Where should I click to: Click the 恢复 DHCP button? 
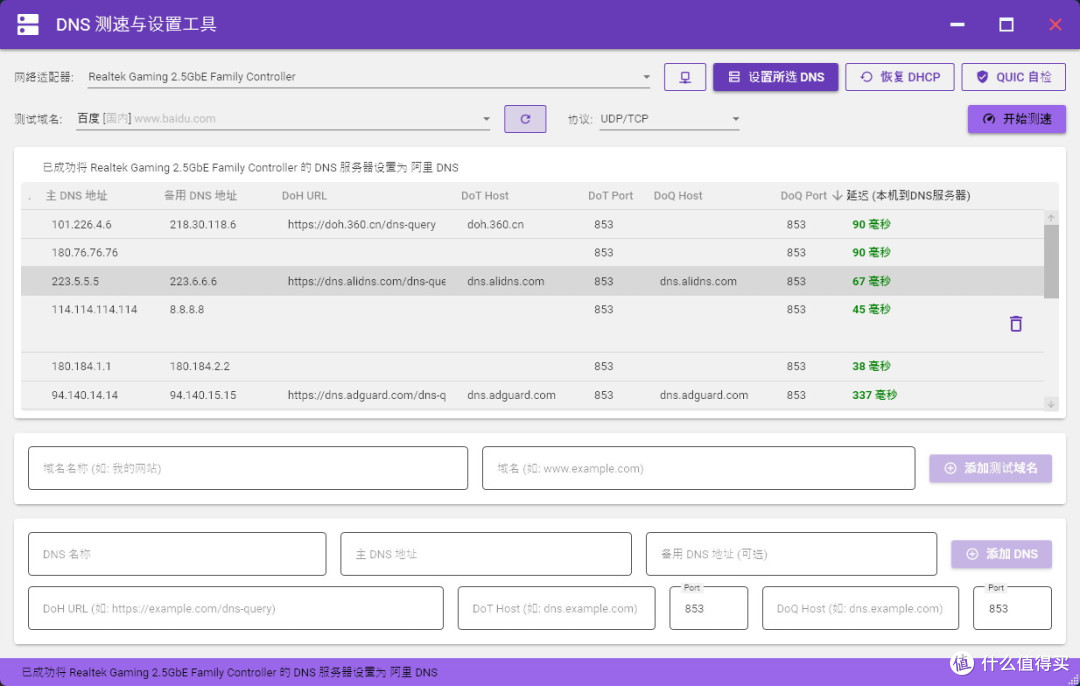[900, 77]
